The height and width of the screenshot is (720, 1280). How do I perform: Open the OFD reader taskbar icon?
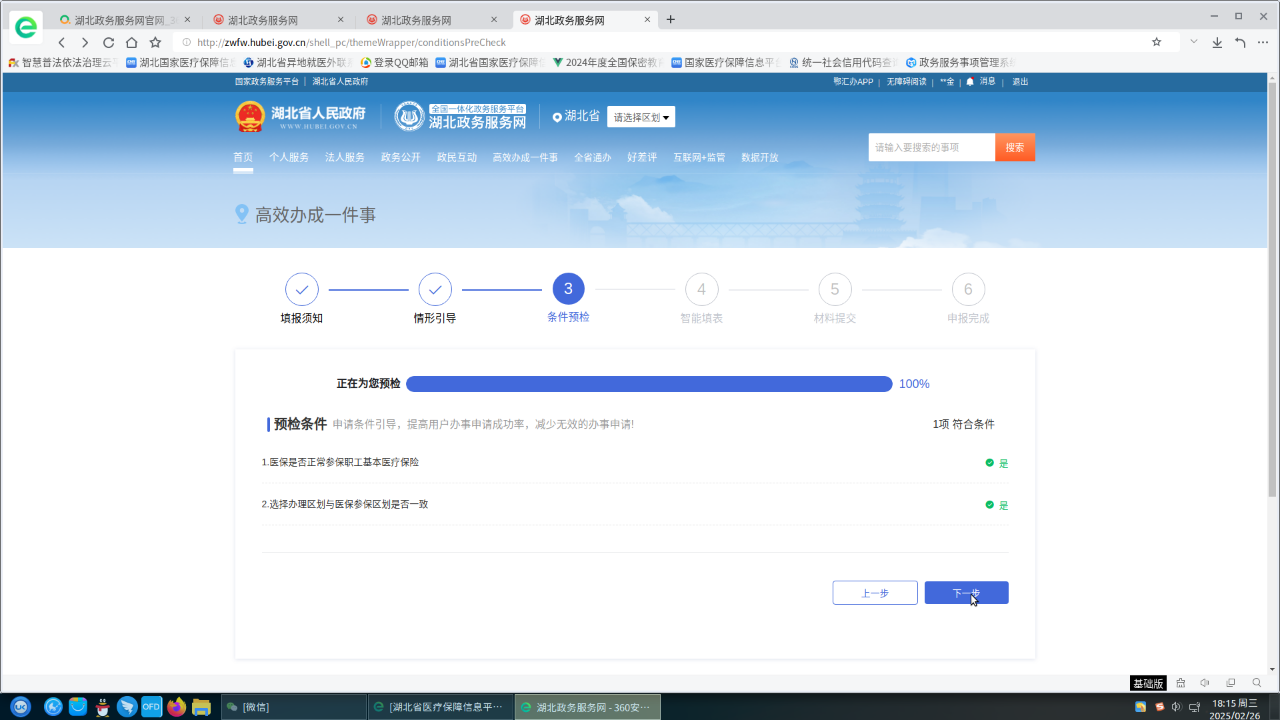152,707
